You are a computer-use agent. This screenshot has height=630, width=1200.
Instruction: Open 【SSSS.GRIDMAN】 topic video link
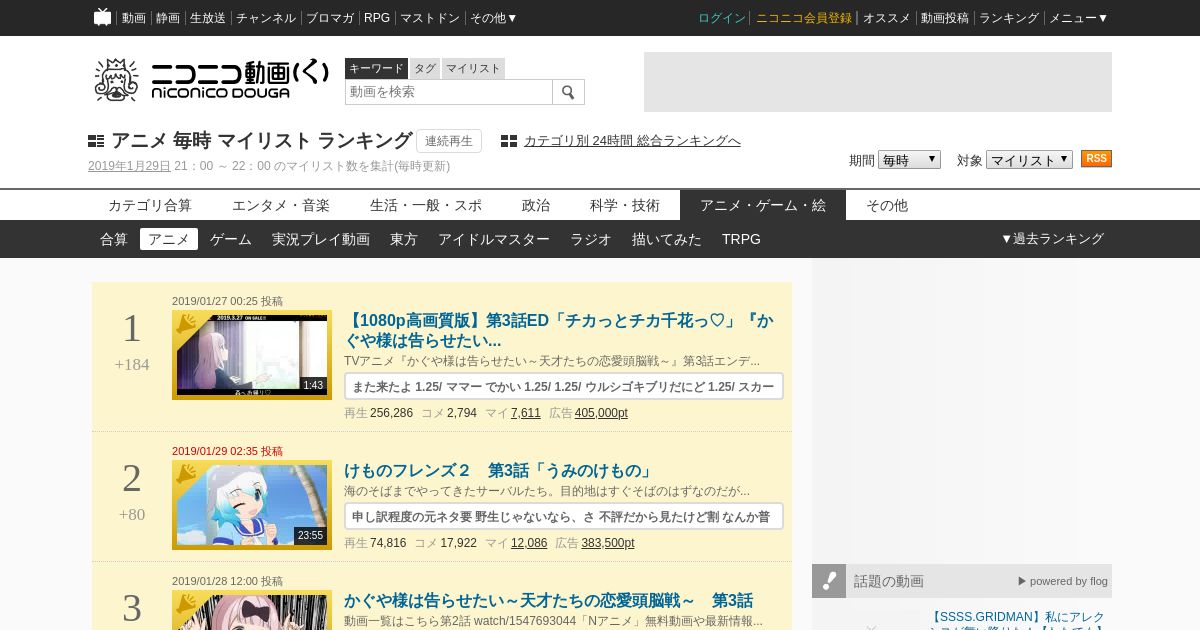1016,620
